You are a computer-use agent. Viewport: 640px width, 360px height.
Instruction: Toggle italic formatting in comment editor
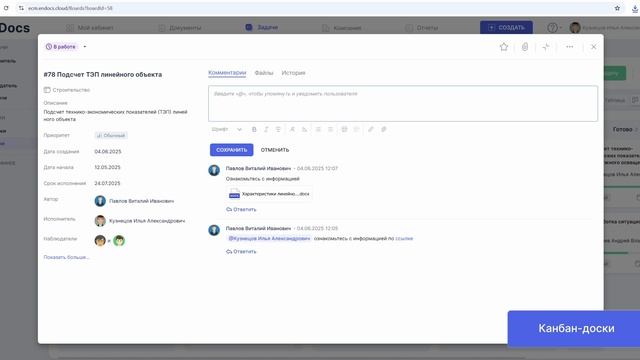(266, 129)
